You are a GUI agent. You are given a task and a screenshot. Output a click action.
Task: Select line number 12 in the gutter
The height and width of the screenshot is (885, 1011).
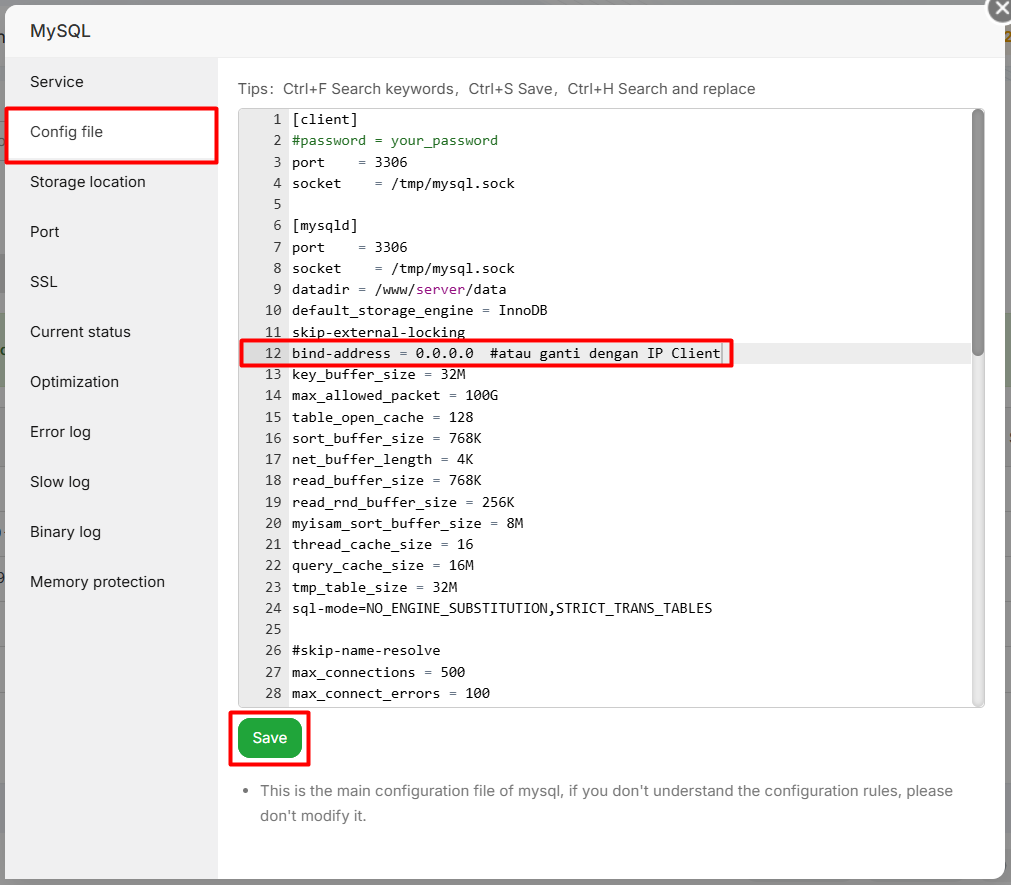[272, 352]
